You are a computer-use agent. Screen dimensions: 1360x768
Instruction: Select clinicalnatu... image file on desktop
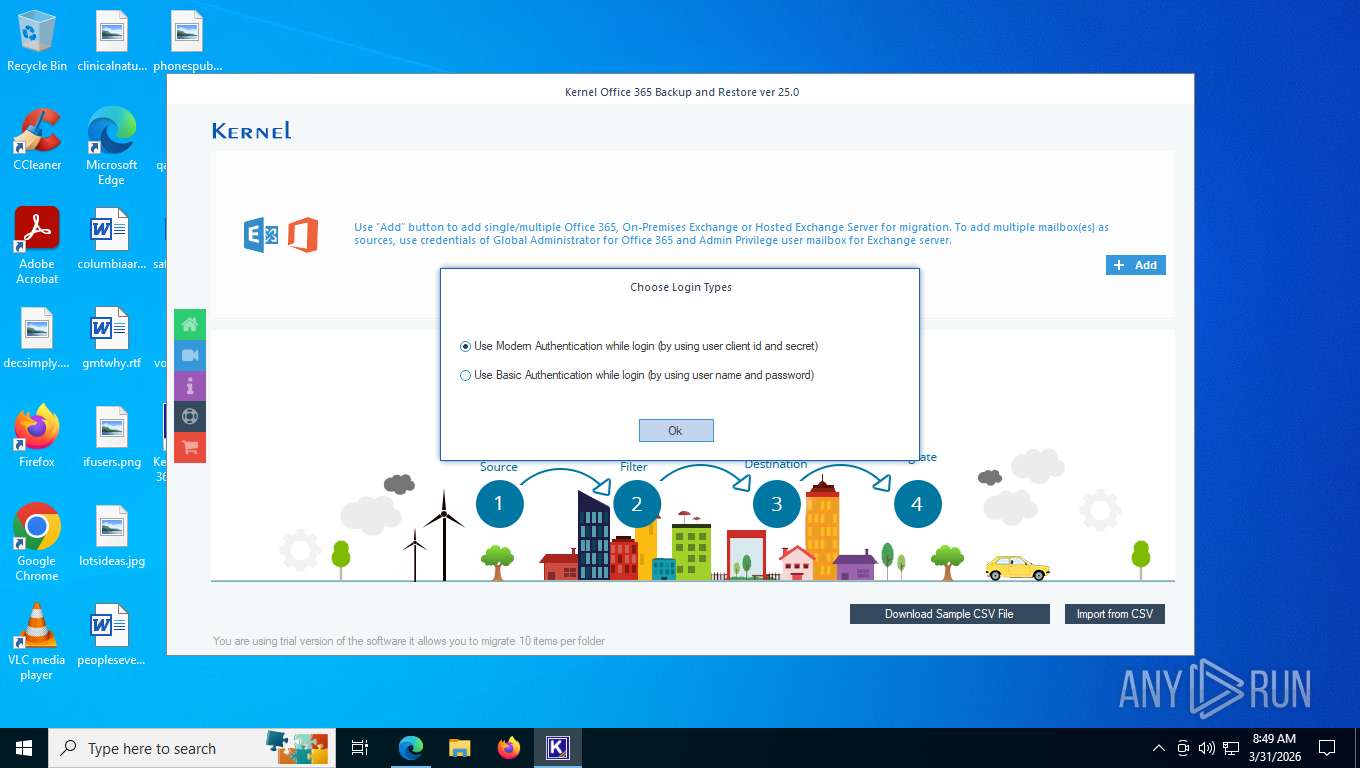coord(112,41)
